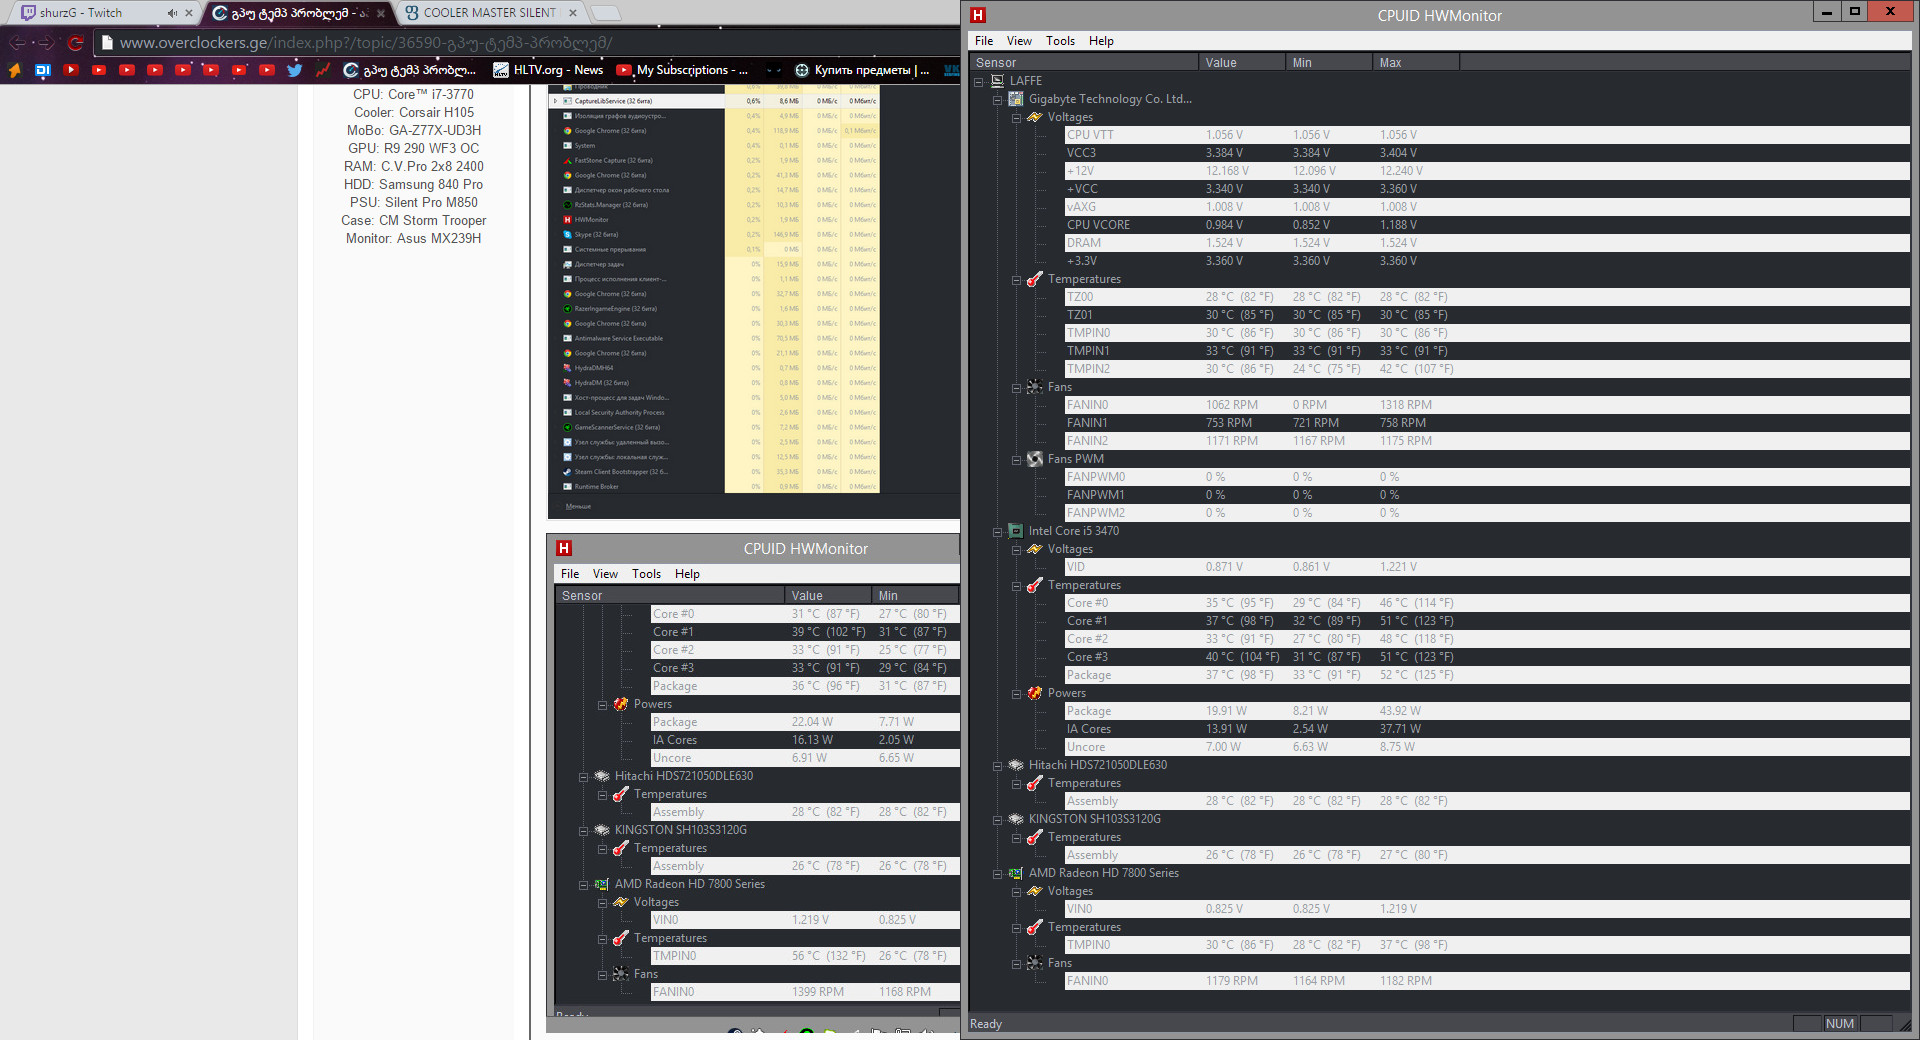The width and height of the screenshot is (1920, 1040).
Task: Open the red stock chart bookmark icon
Action: pos(322,70)
